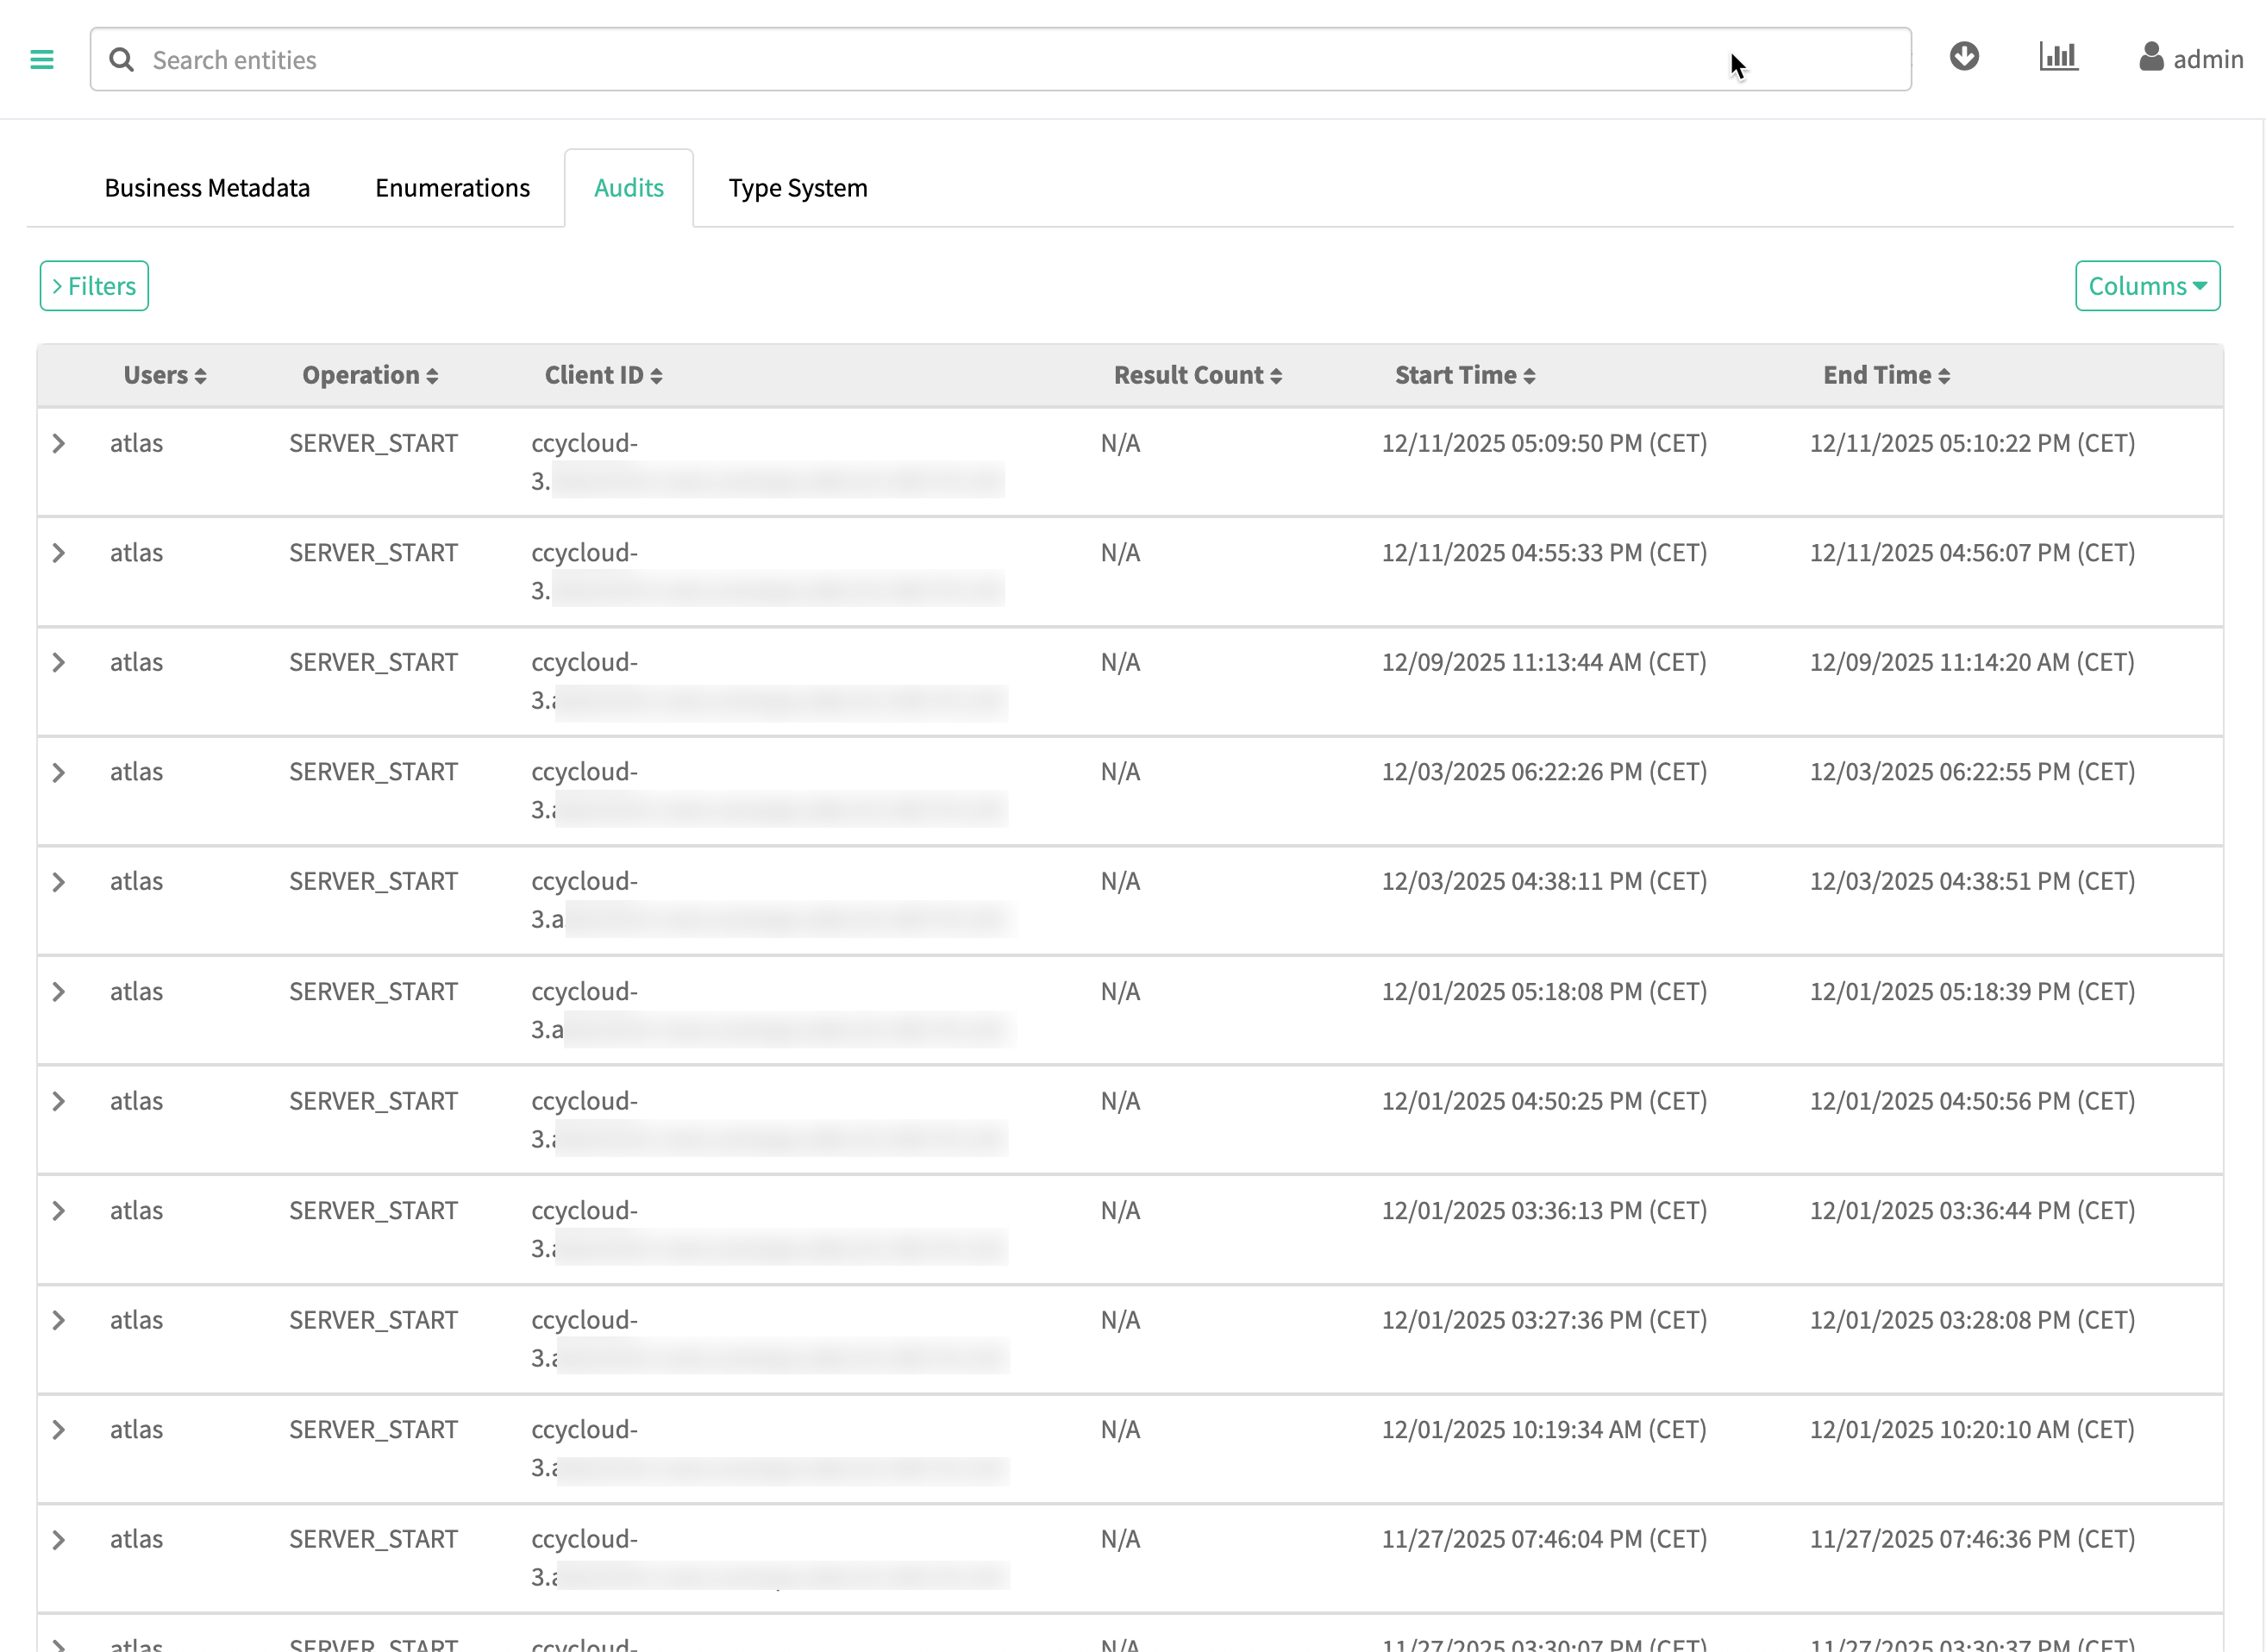Screen dimensions: 2266x1652
Task: Expand audit row started 11/27/2025 07:46:04 PM
Action: (x=59, y=1540)
